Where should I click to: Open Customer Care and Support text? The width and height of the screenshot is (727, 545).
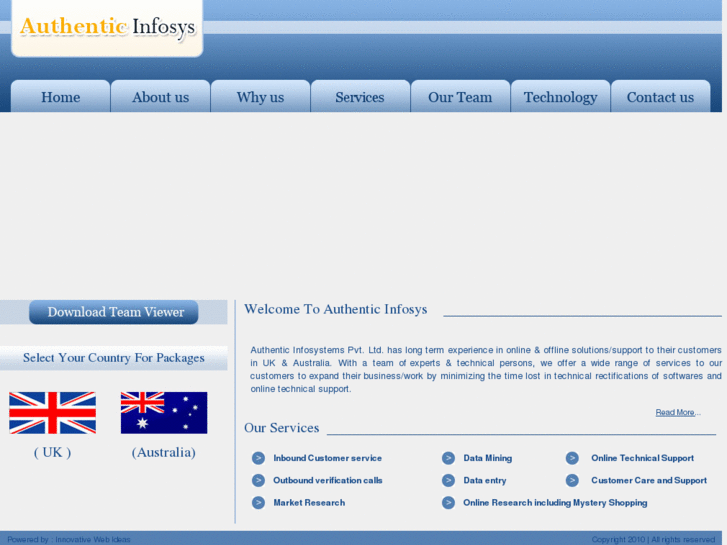pyautogui.click(x=649, y=481)
